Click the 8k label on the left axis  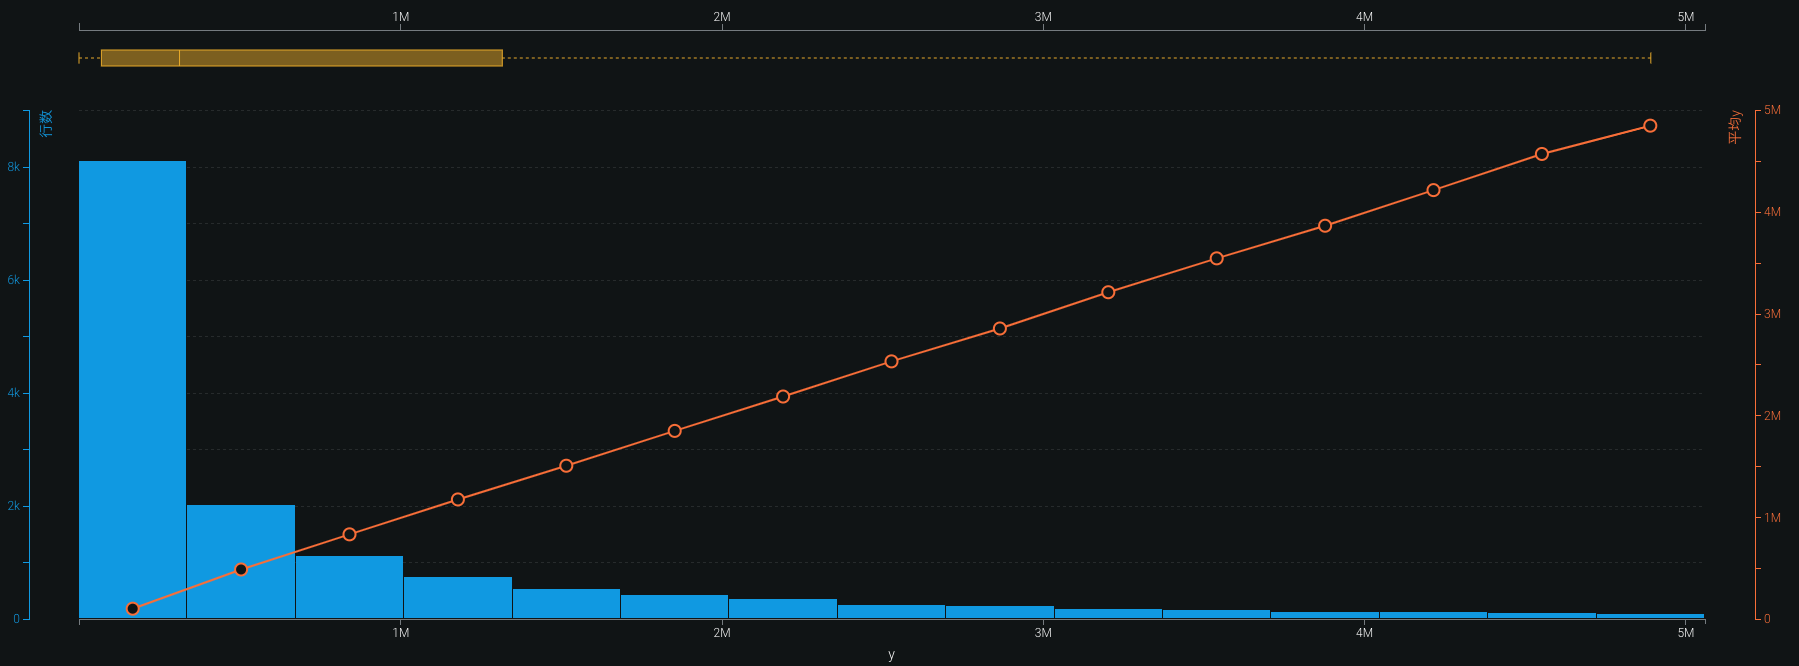tap(13, 167)
